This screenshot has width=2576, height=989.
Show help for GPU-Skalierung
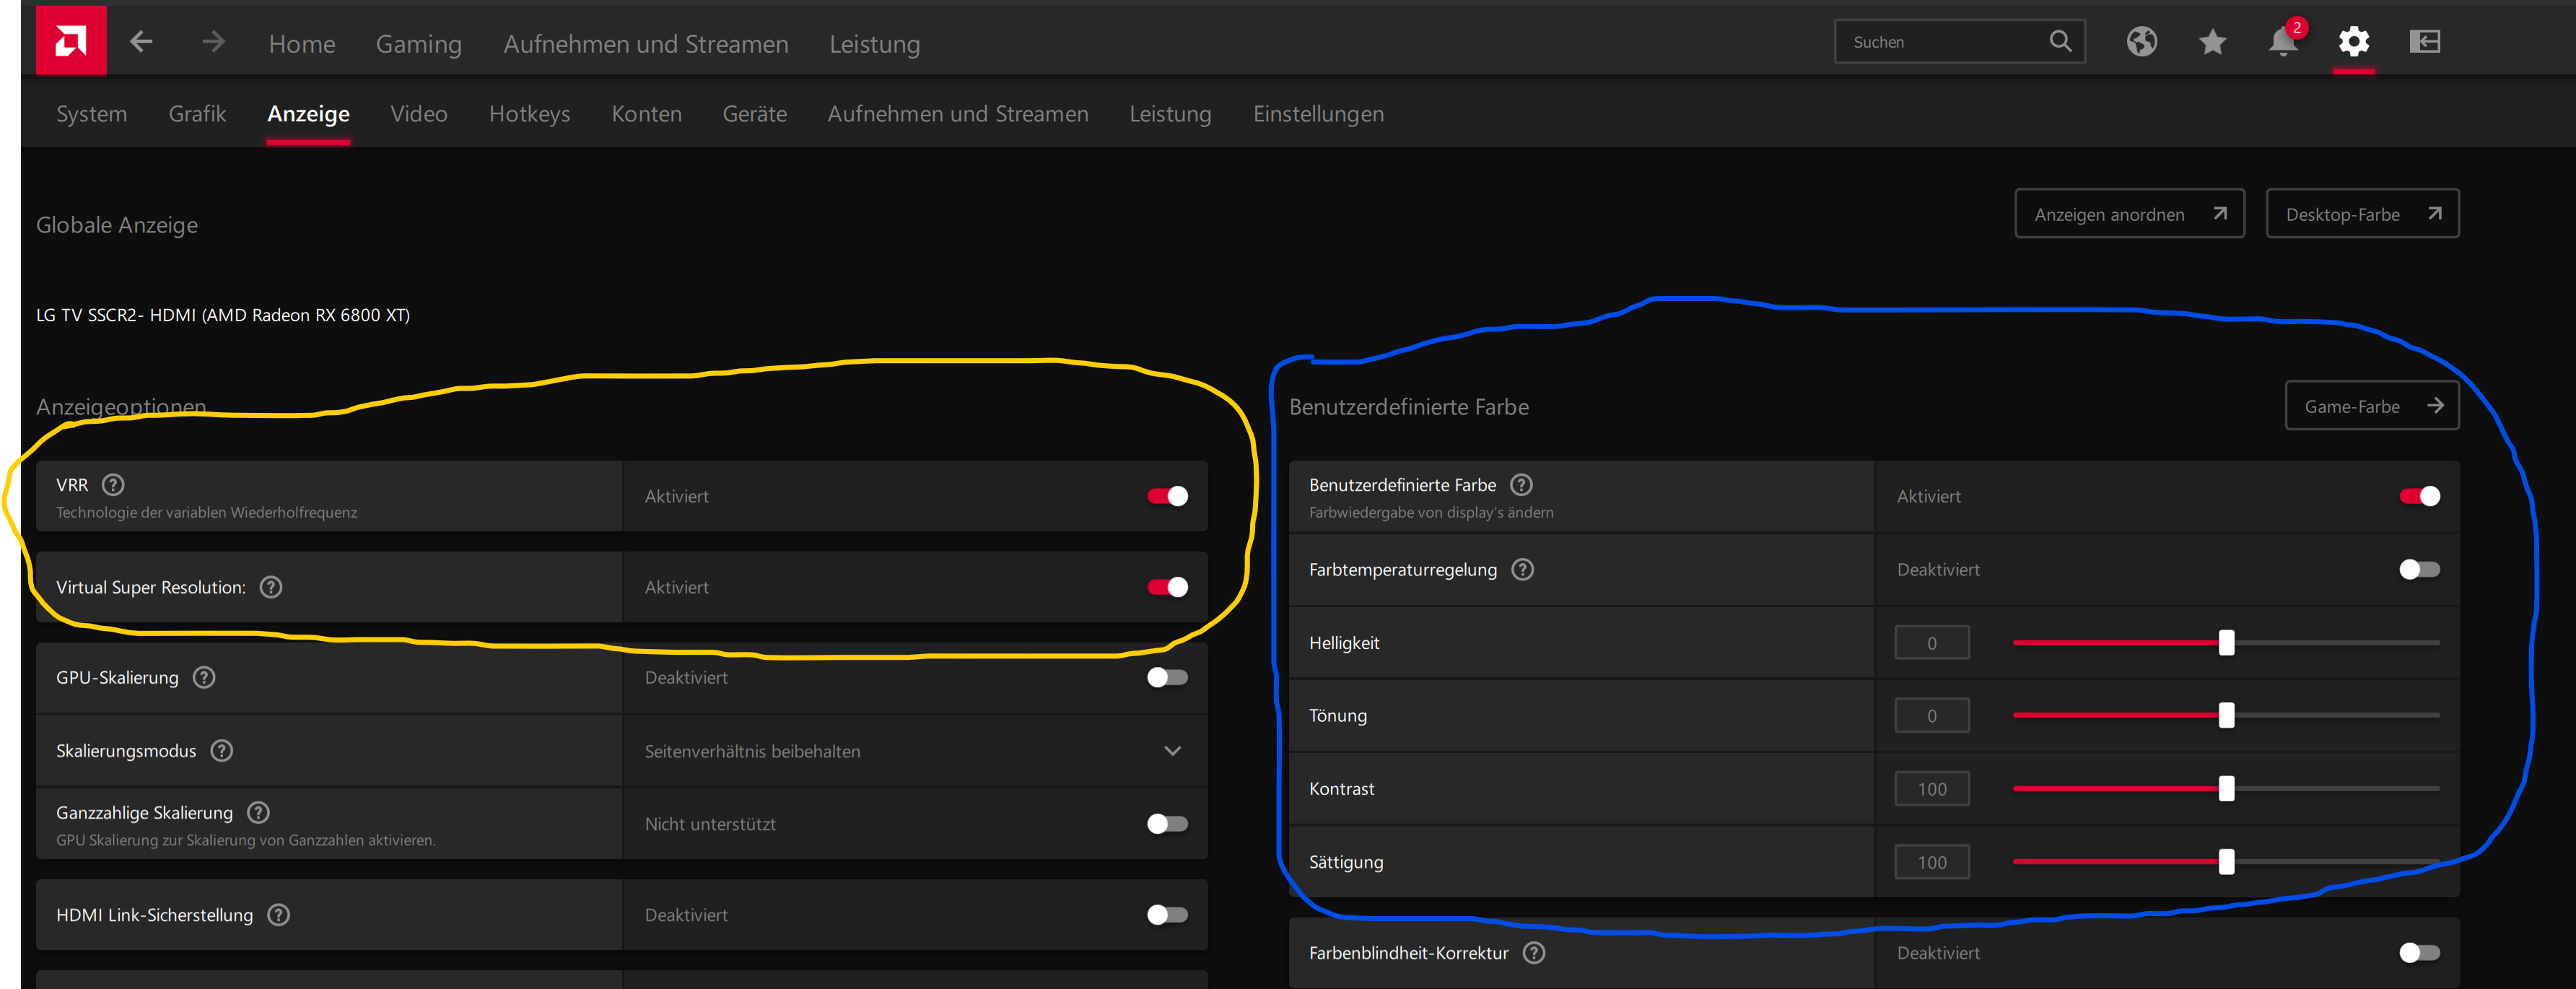click(x=204, y=678)
